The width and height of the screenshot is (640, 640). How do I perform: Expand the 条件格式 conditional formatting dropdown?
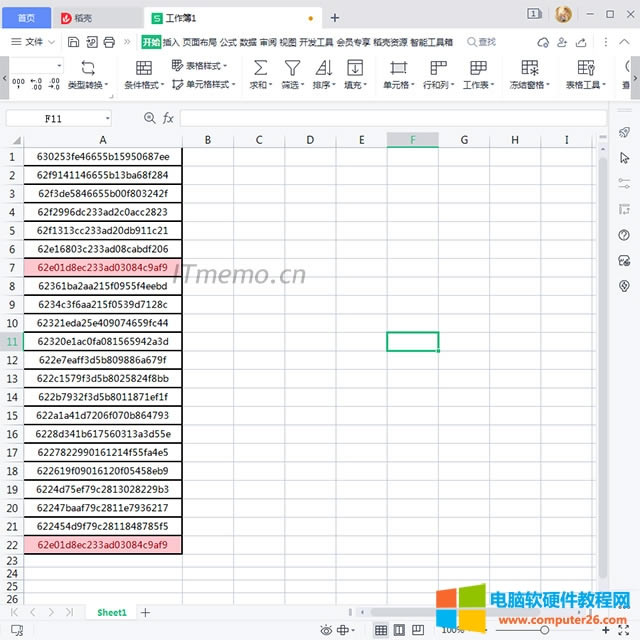(x=143, y=85)
